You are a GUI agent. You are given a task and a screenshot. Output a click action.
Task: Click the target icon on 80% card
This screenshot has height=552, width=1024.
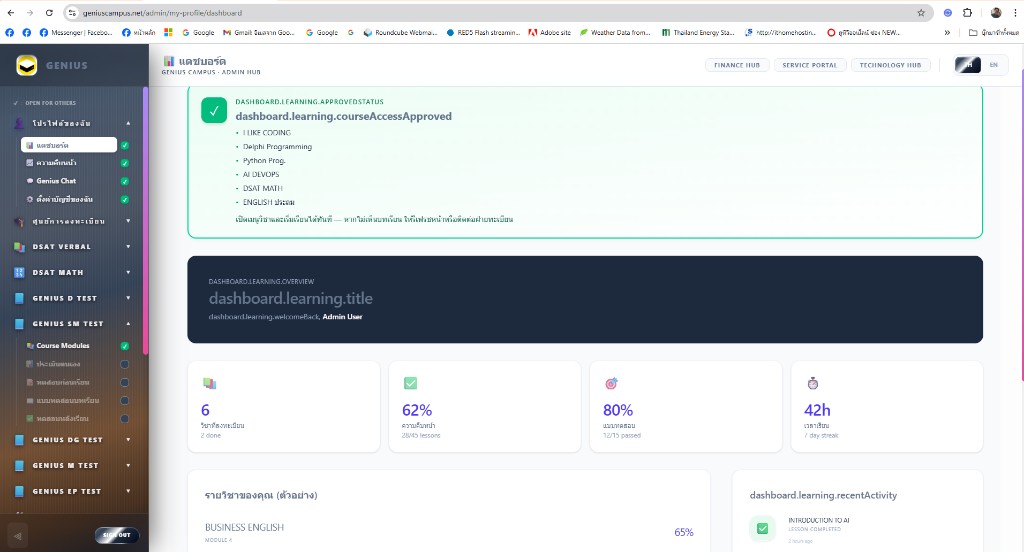coord(611,383)
